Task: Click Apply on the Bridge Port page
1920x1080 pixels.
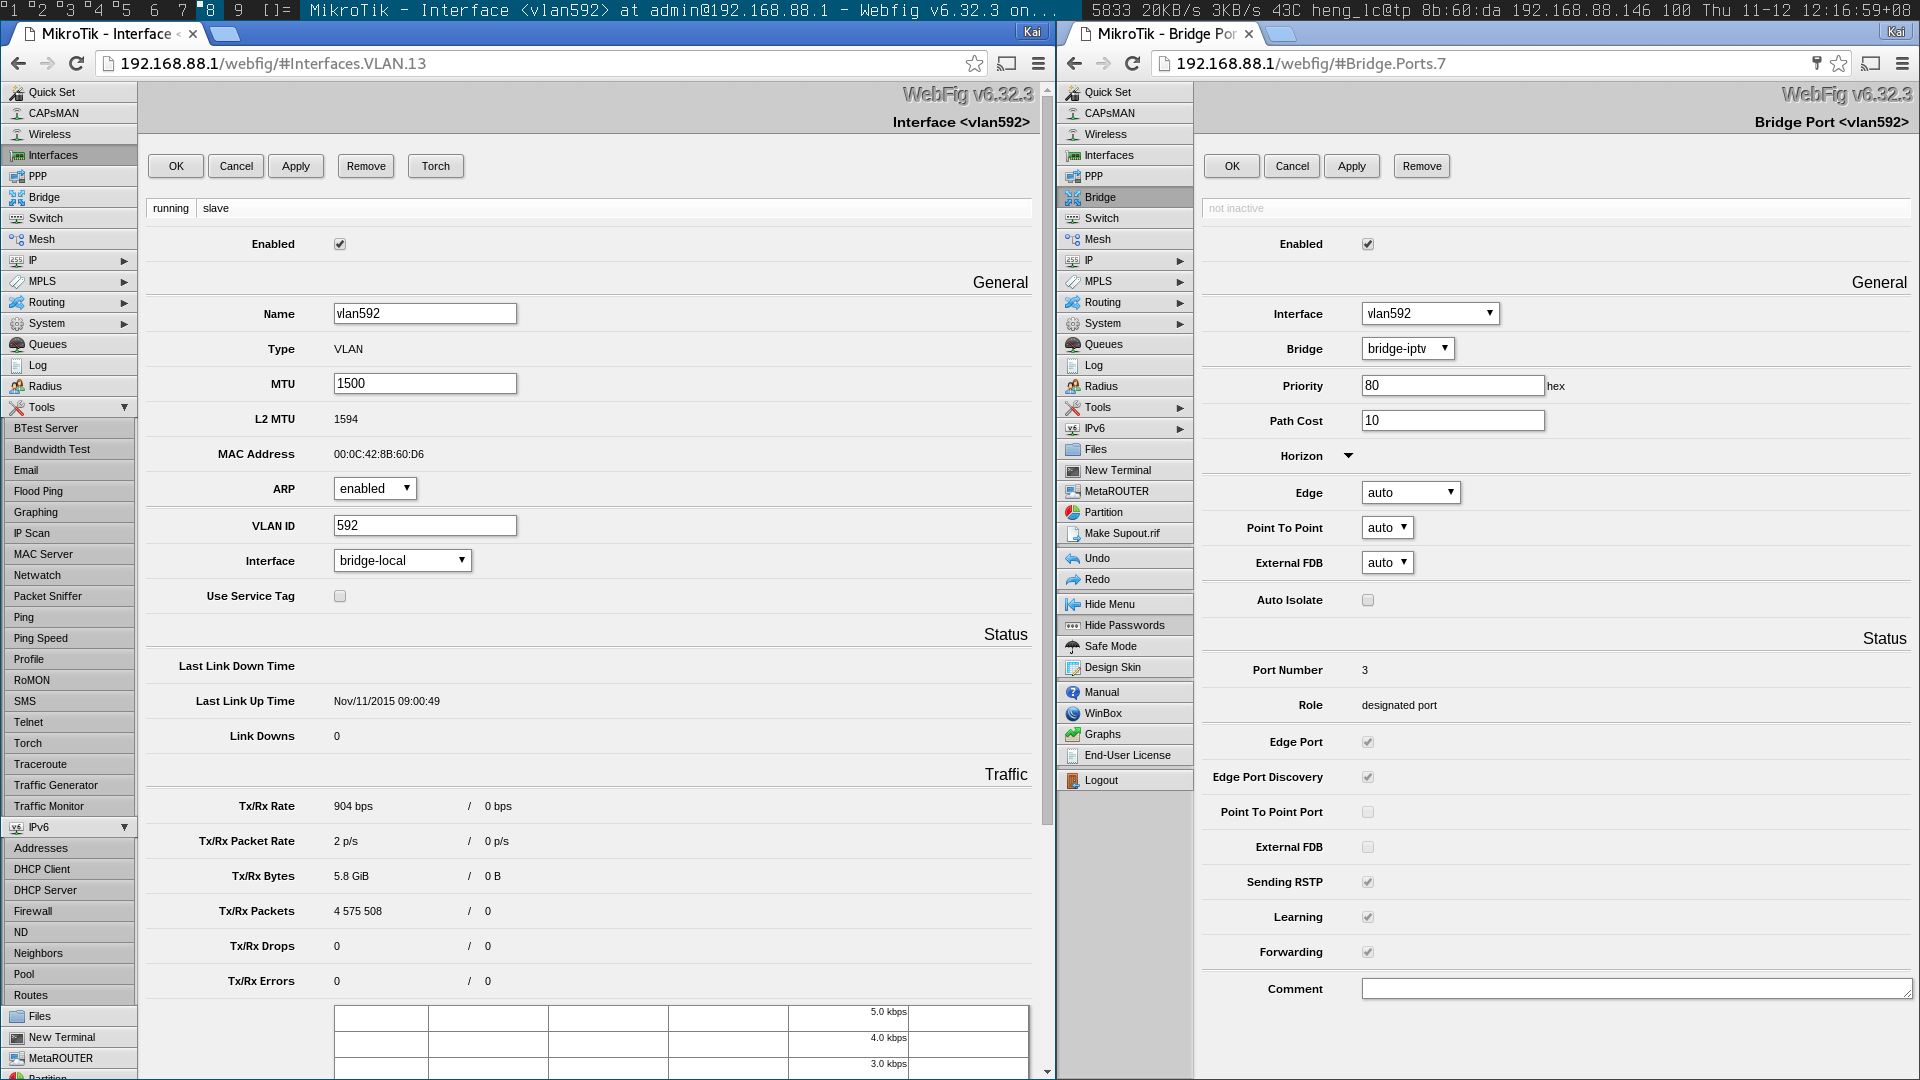Action: [1351, 166]
